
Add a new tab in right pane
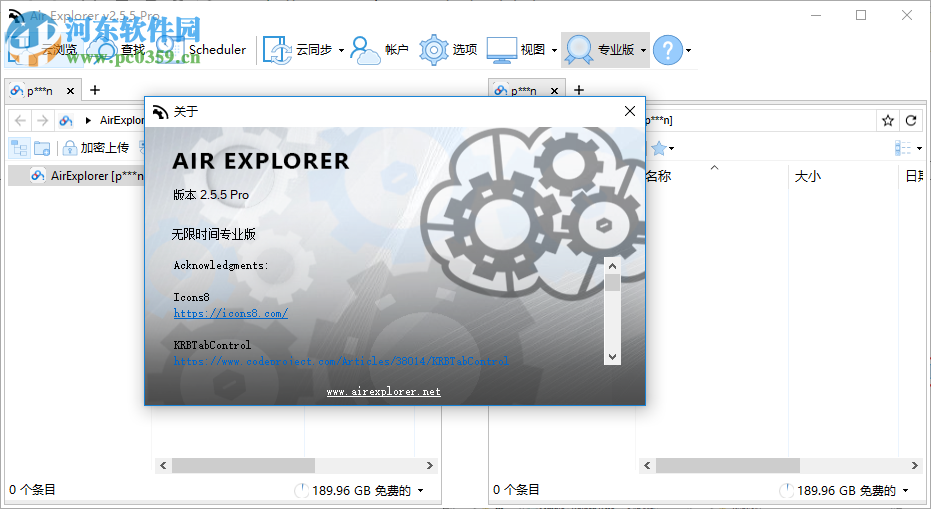tap(579, 90)
